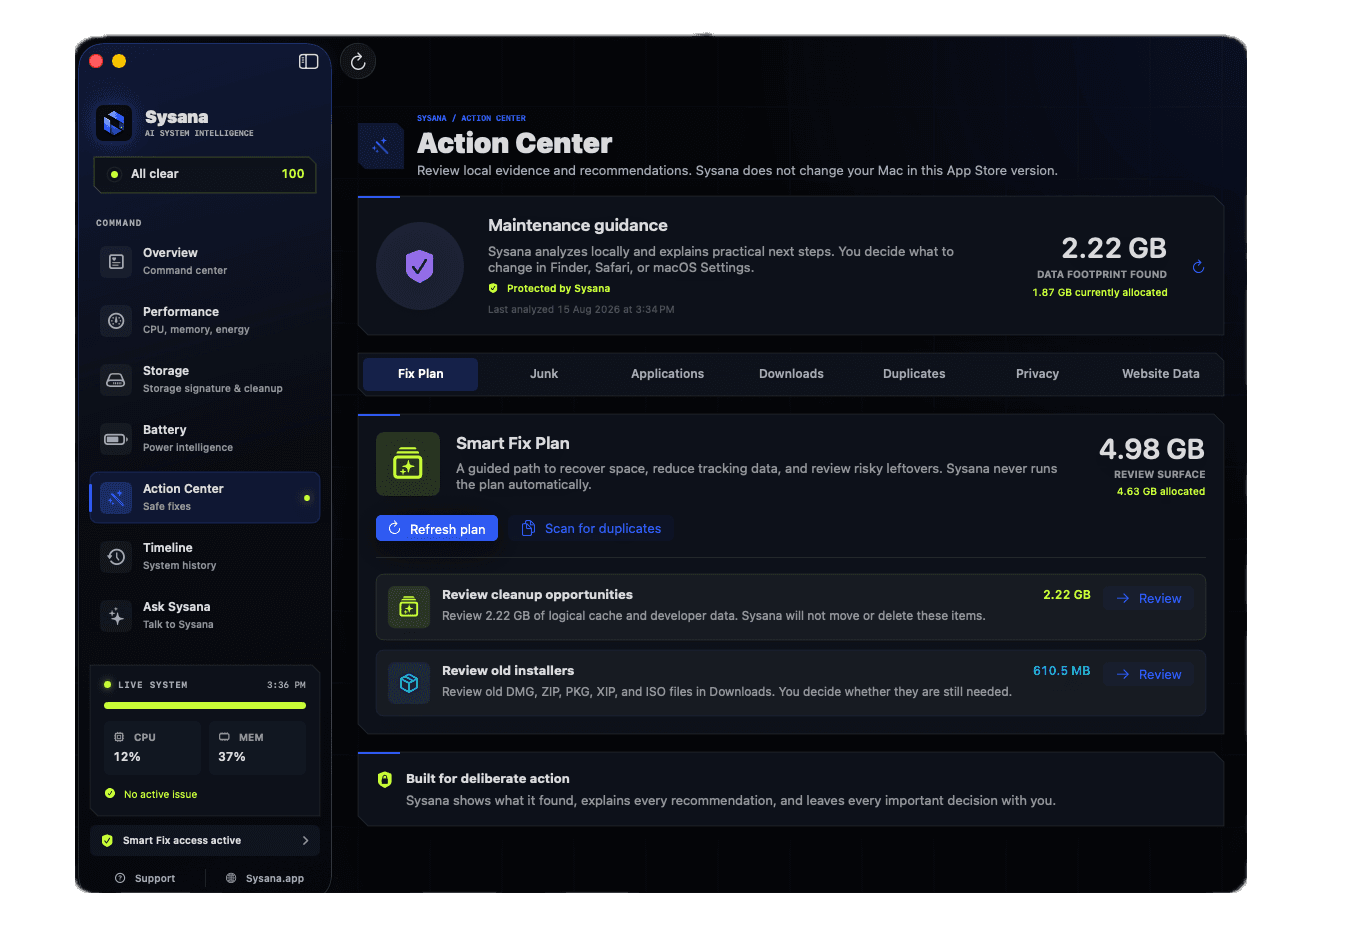Click the live system green progress bar
This screenshot has height=927, width=1361.
[205, 705]
